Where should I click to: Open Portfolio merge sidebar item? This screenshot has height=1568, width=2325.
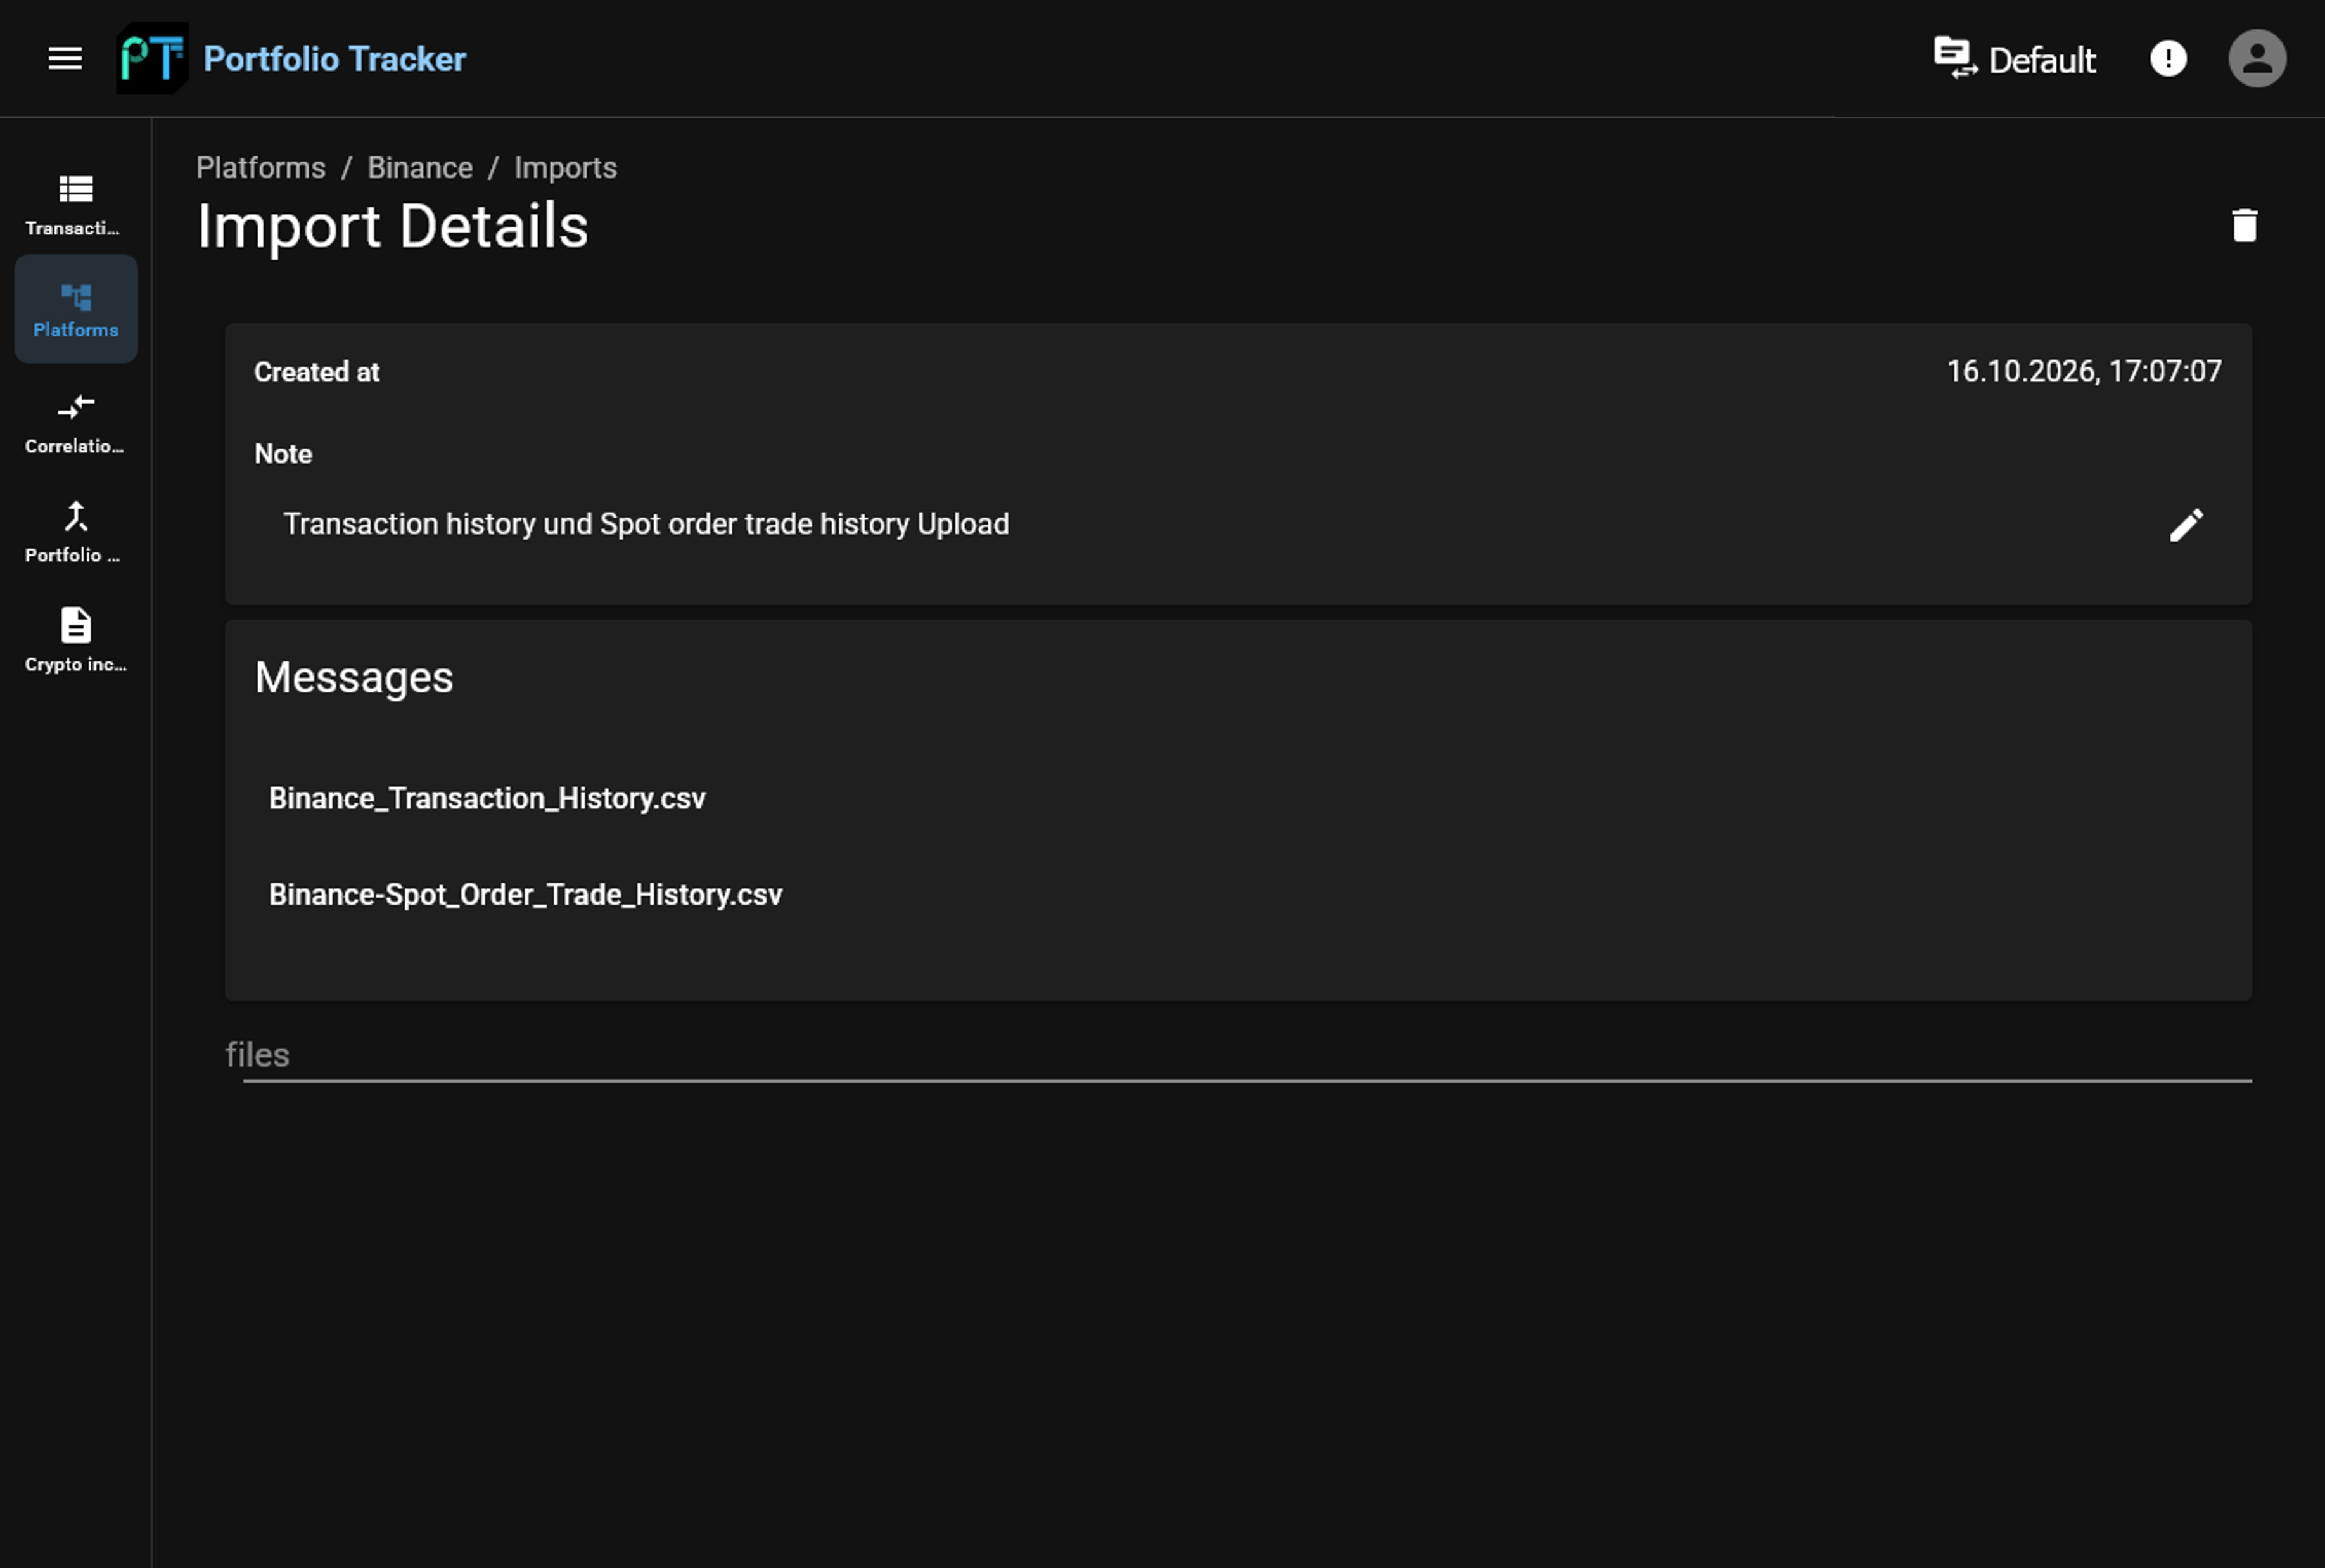coord(76,532)
